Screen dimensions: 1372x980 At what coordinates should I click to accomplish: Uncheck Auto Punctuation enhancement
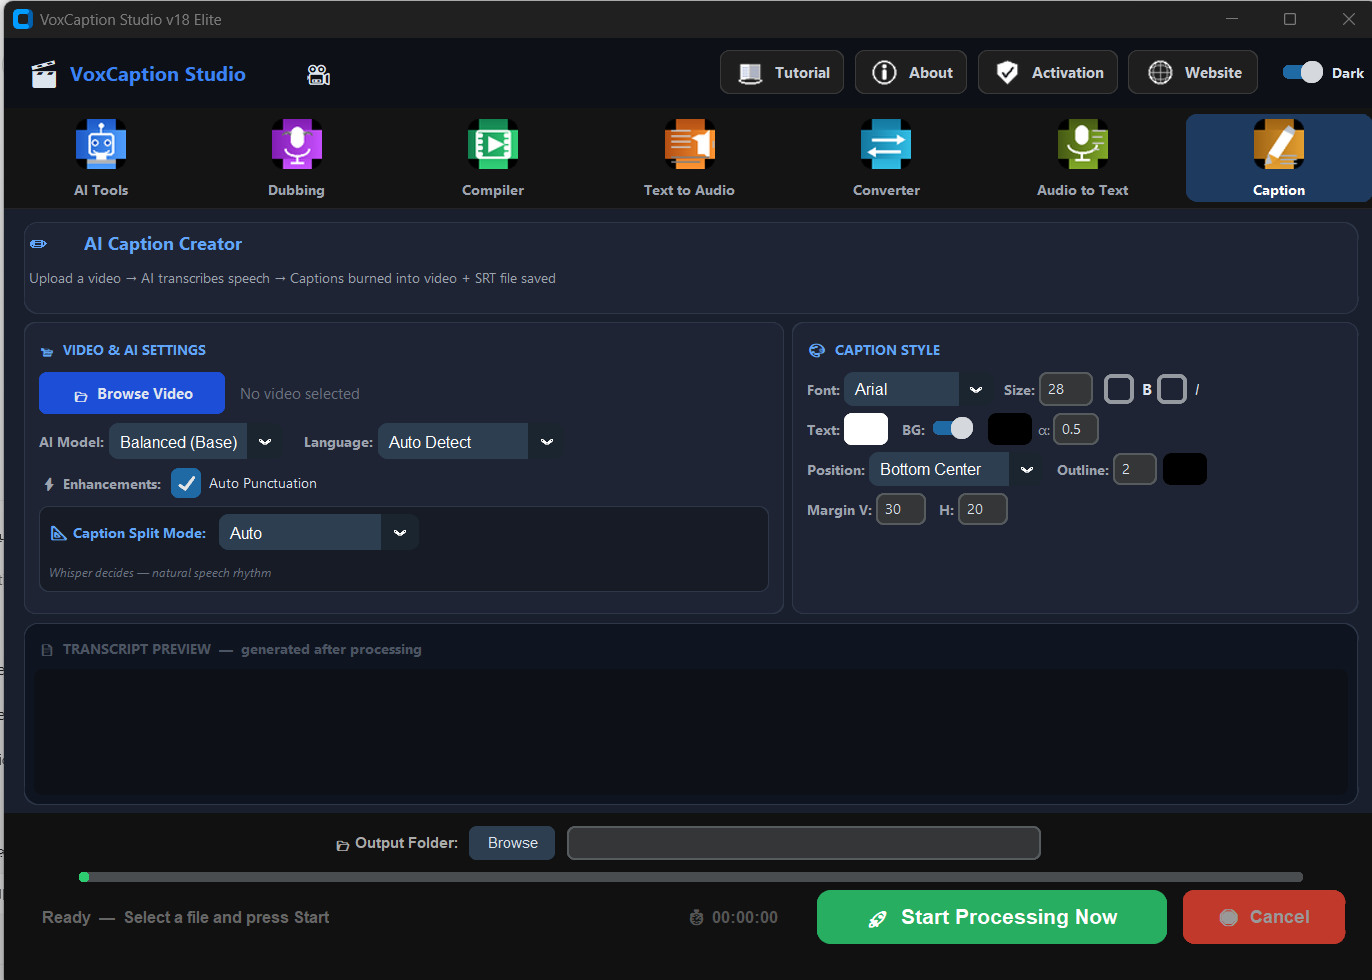(186, 483)
